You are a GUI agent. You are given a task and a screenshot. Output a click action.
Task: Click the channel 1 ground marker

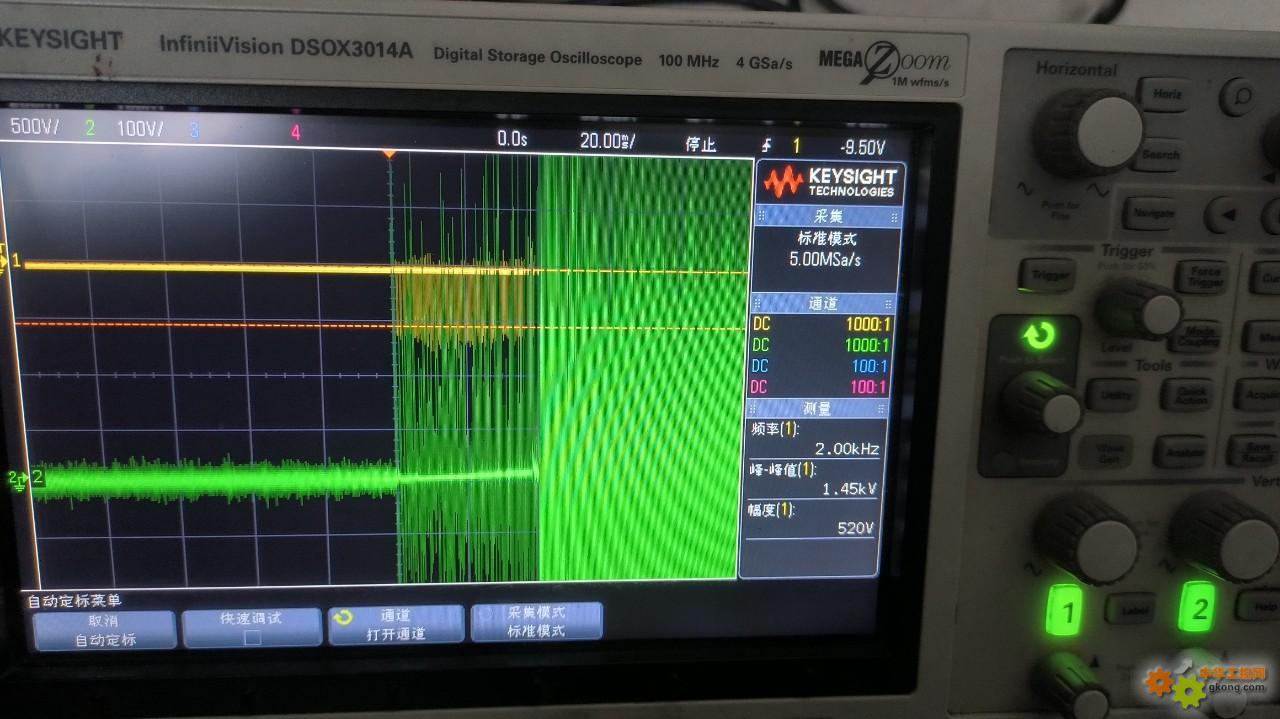[12, 261]
